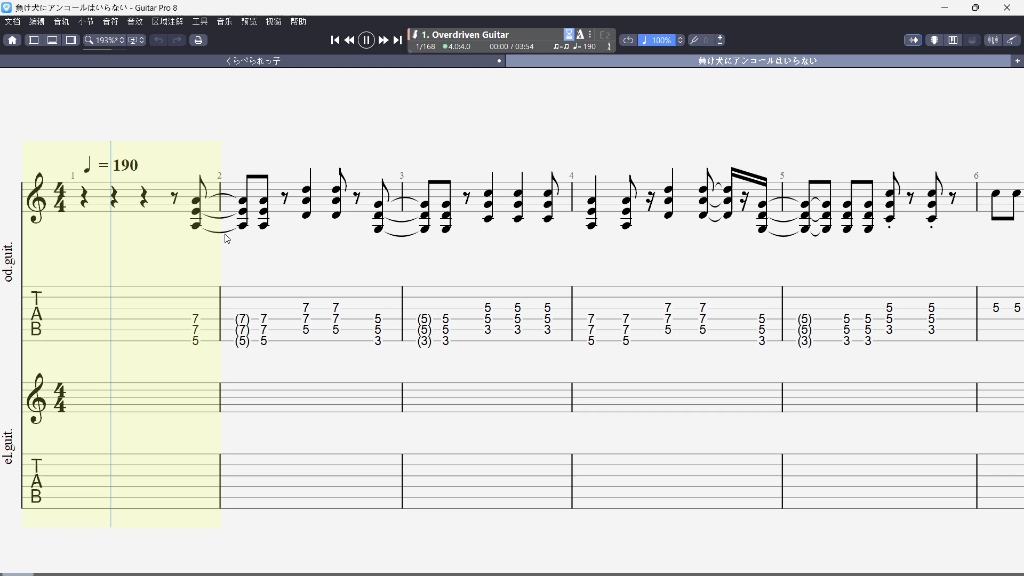The width and height of the screenshot is (1024, 576).
Task: Click the Undo arrow icon
Action: tap(158, 40)
